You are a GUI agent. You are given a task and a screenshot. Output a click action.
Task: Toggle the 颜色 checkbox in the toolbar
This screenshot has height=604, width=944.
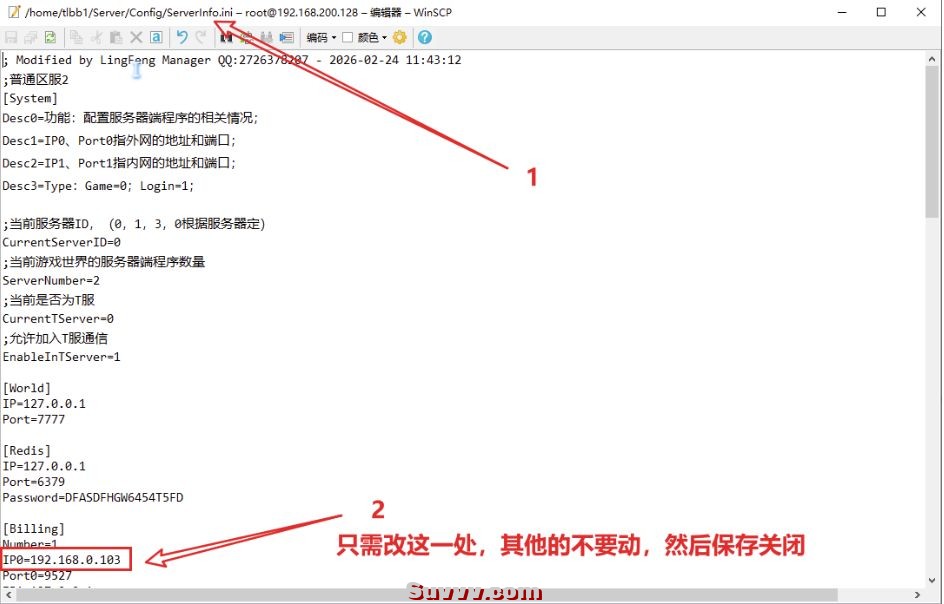tap(347, 37)
